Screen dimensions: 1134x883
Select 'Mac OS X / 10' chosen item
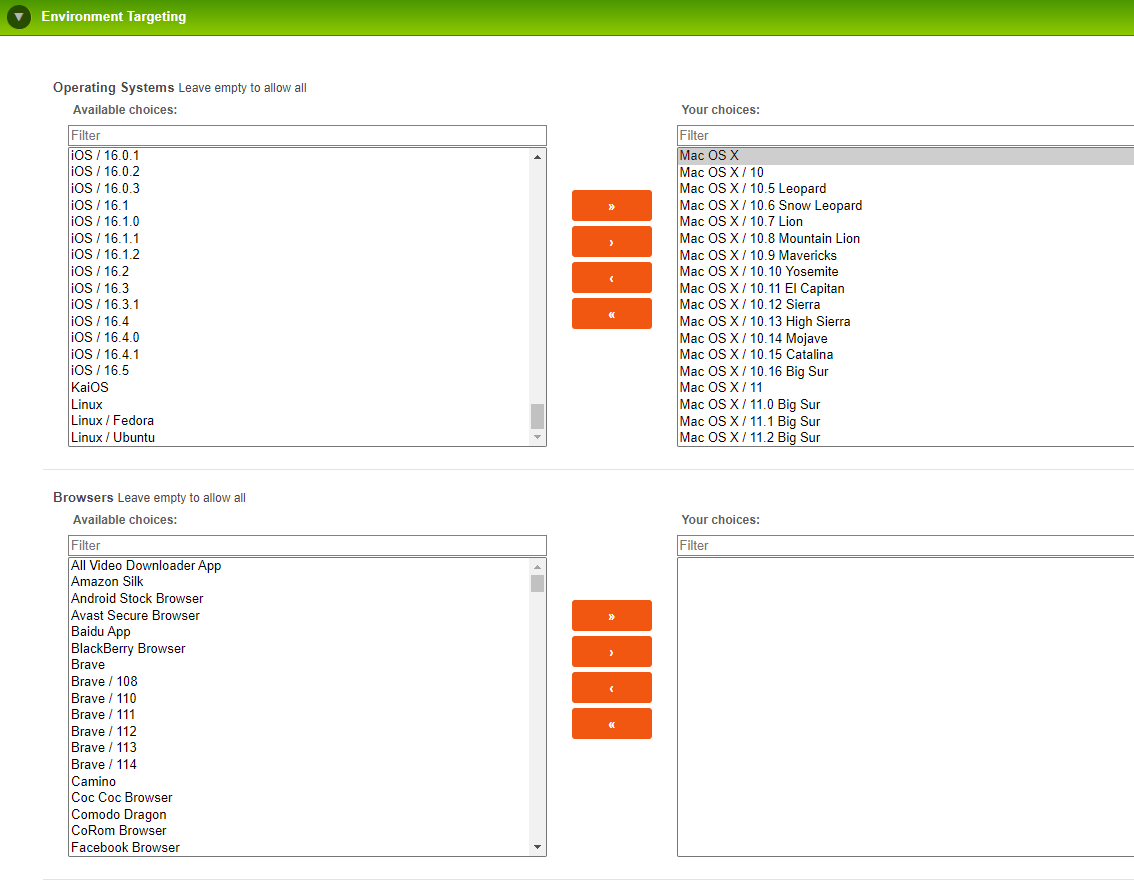(905, 172)
